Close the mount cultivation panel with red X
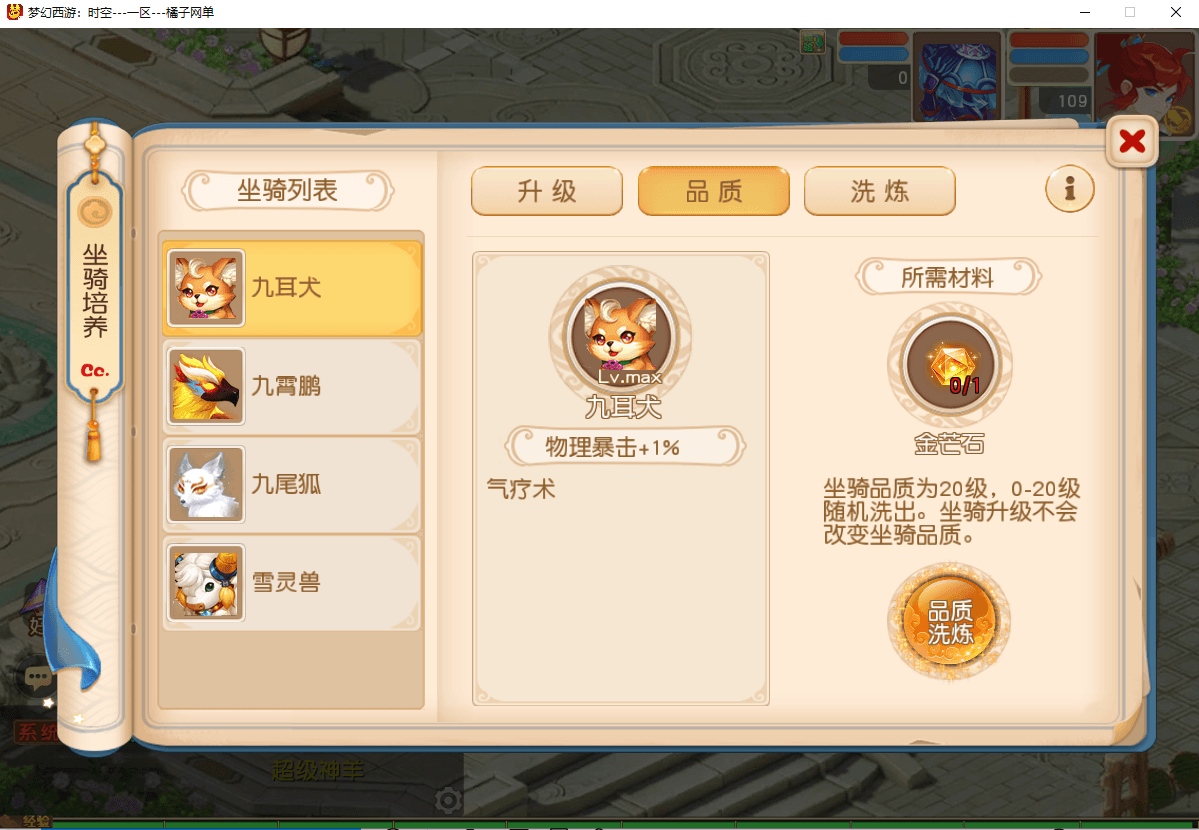The width and height of the screenshot is (1199, 830). tap(1132, 141)
